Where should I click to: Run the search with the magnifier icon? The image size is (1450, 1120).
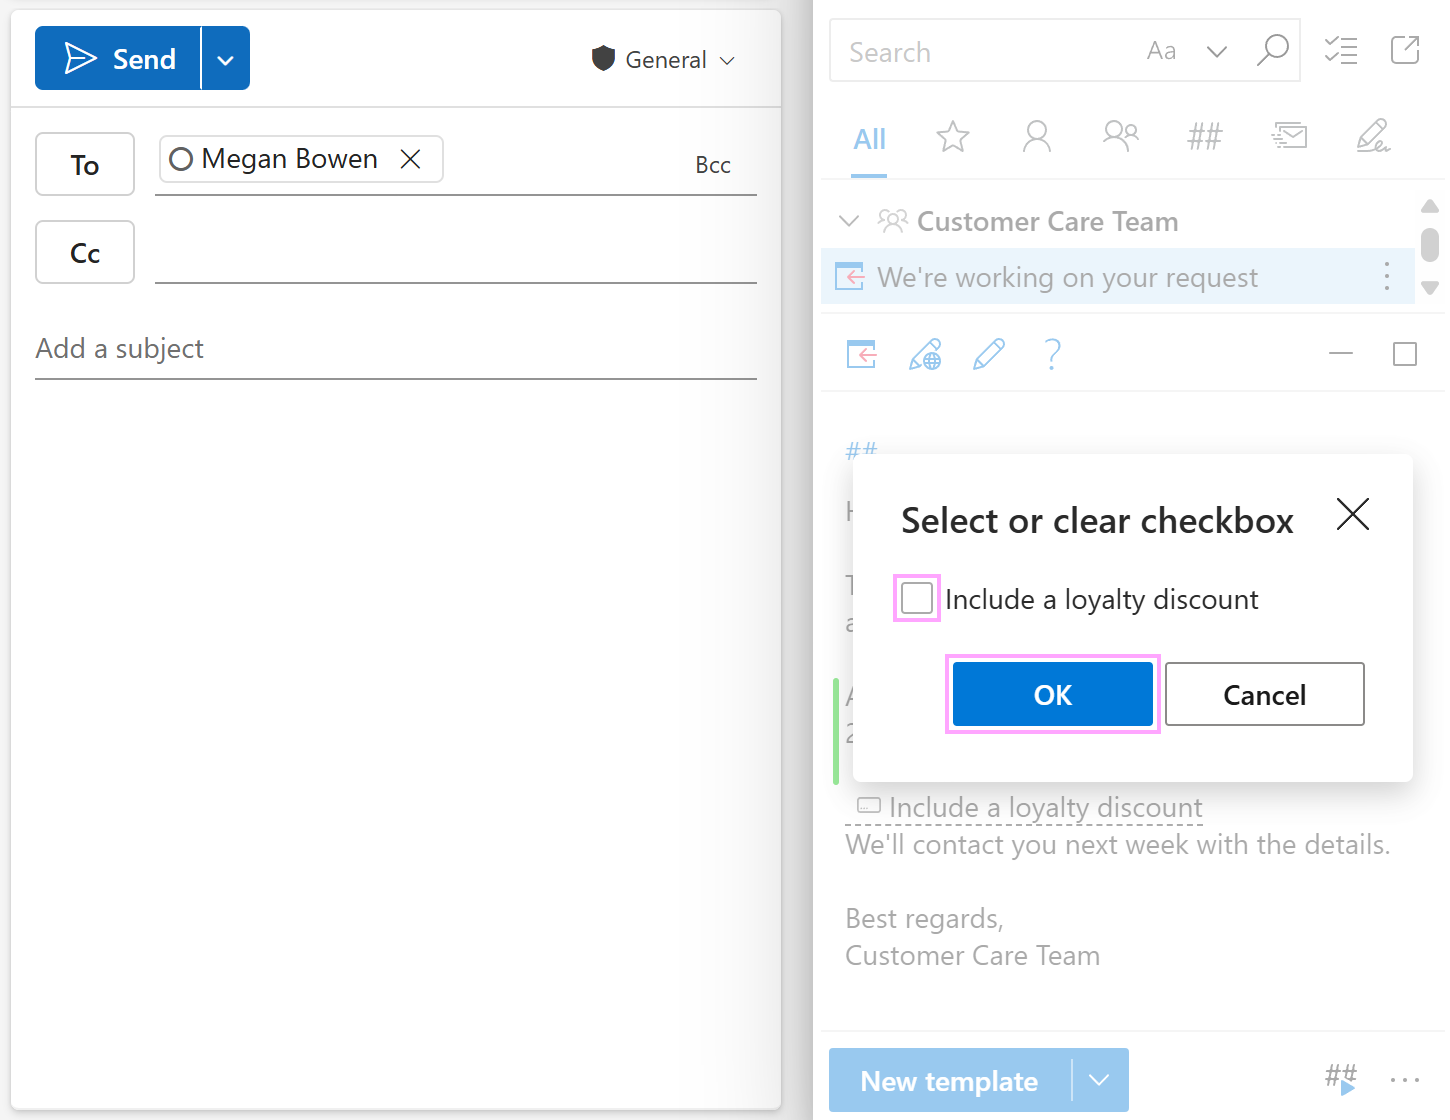point(1273,51)
